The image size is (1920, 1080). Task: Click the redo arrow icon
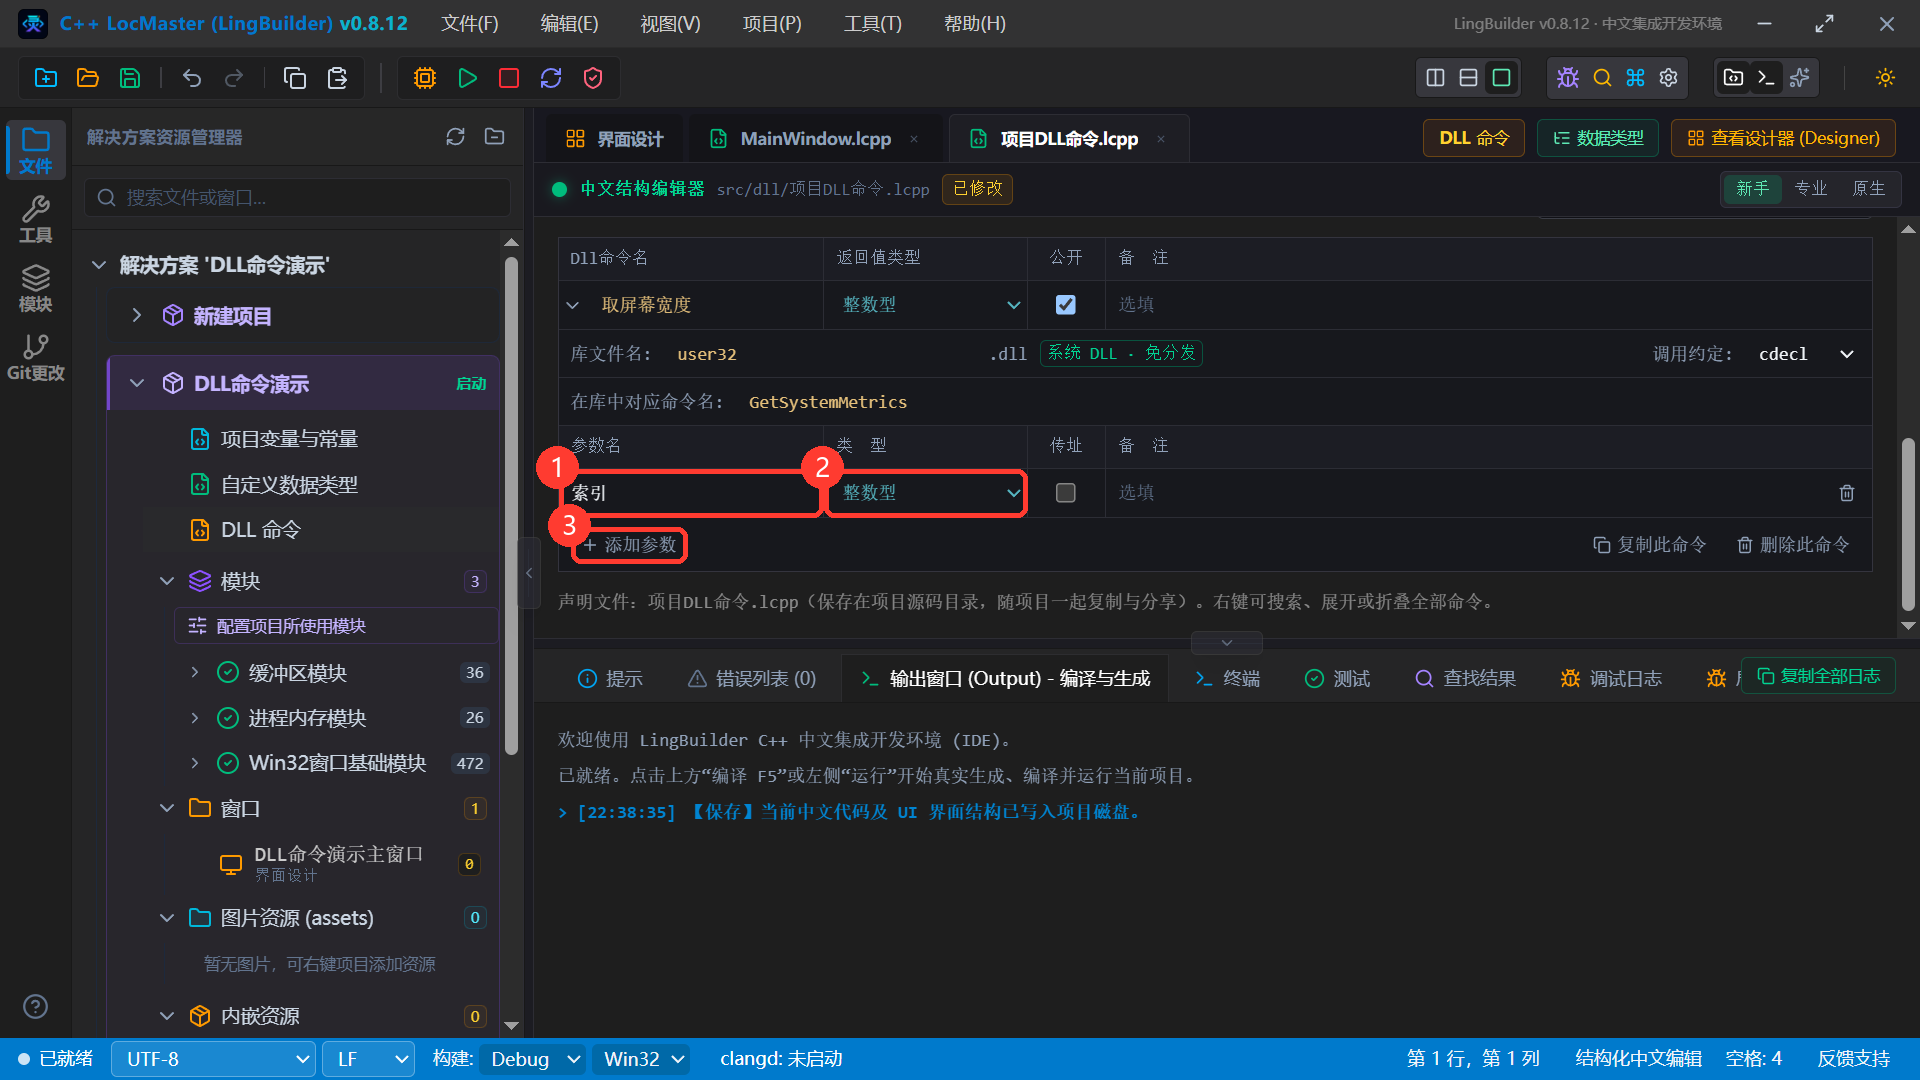point(234,78)
